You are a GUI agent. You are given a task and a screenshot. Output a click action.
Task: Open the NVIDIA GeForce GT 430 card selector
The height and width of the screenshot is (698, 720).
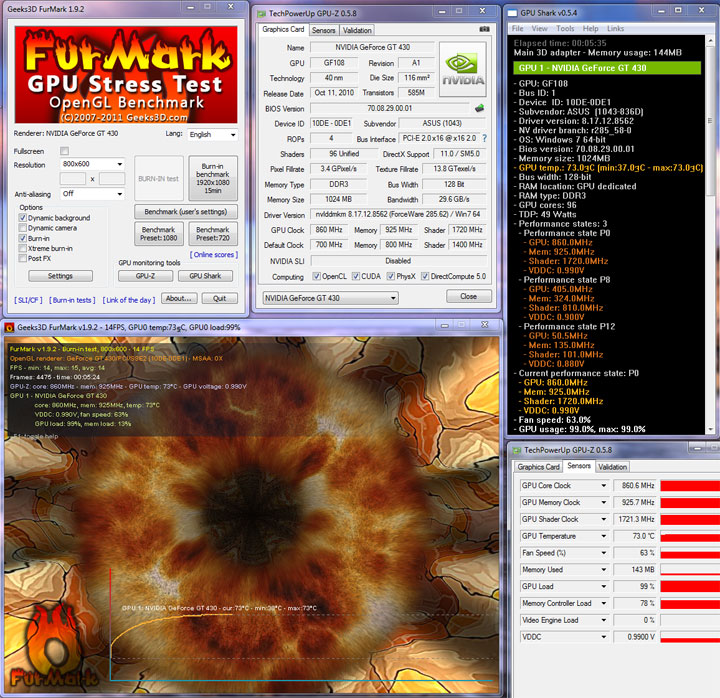[x=330, y=298]
